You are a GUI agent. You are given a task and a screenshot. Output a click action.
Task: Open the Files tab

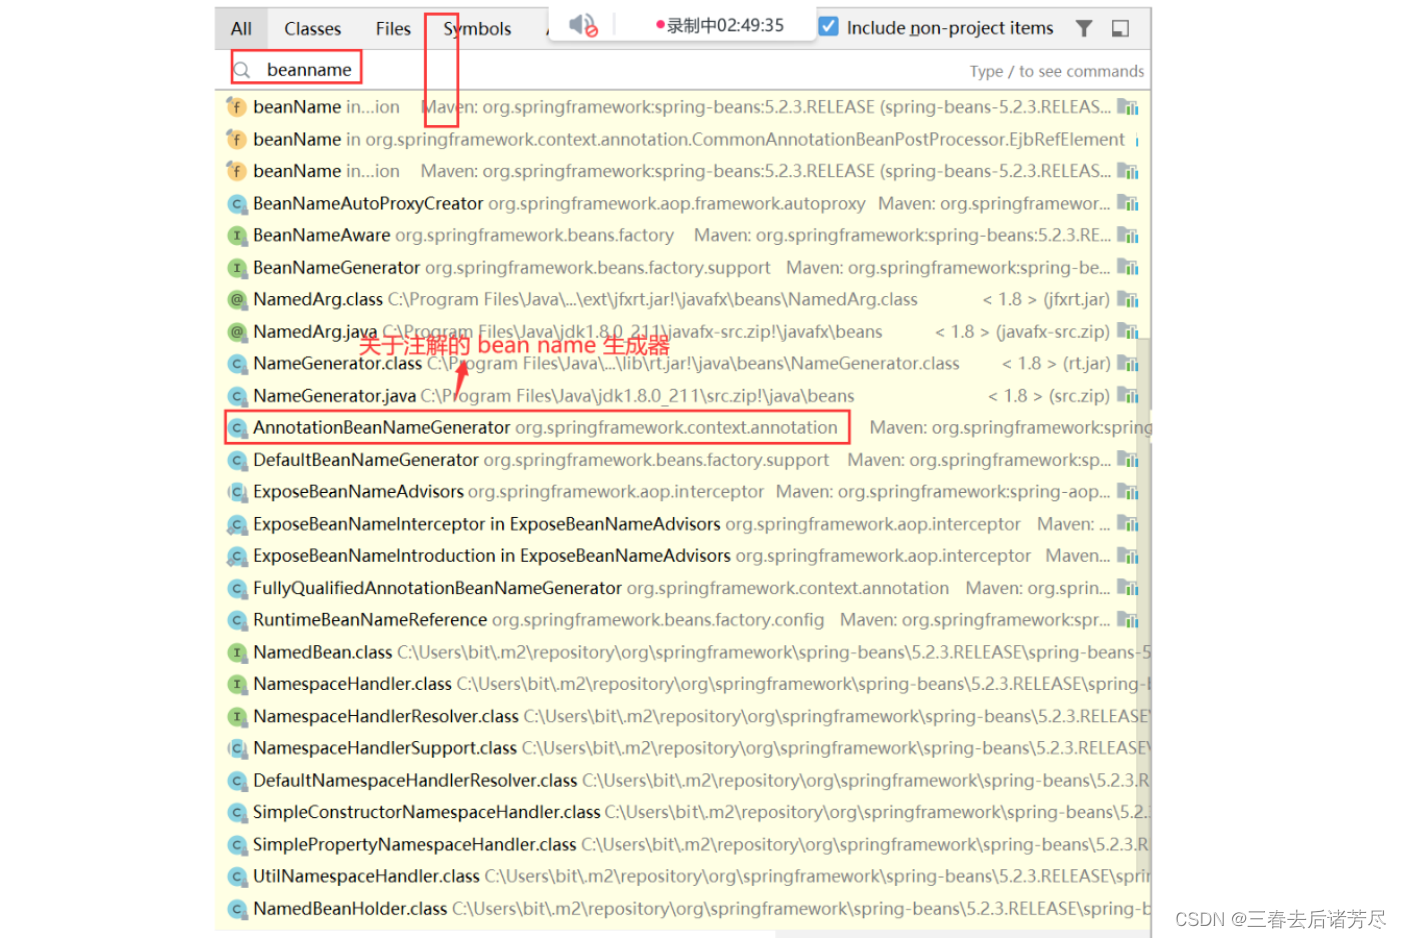tap(393, 29)
